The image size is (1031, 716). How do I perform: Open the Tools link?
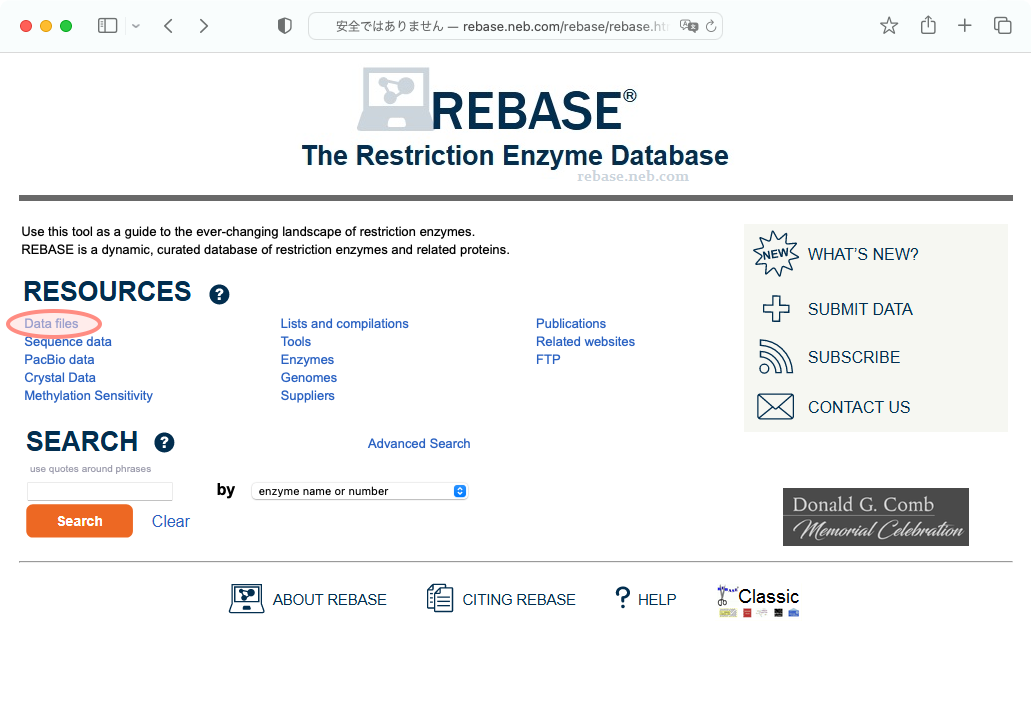tap(296, 341)
